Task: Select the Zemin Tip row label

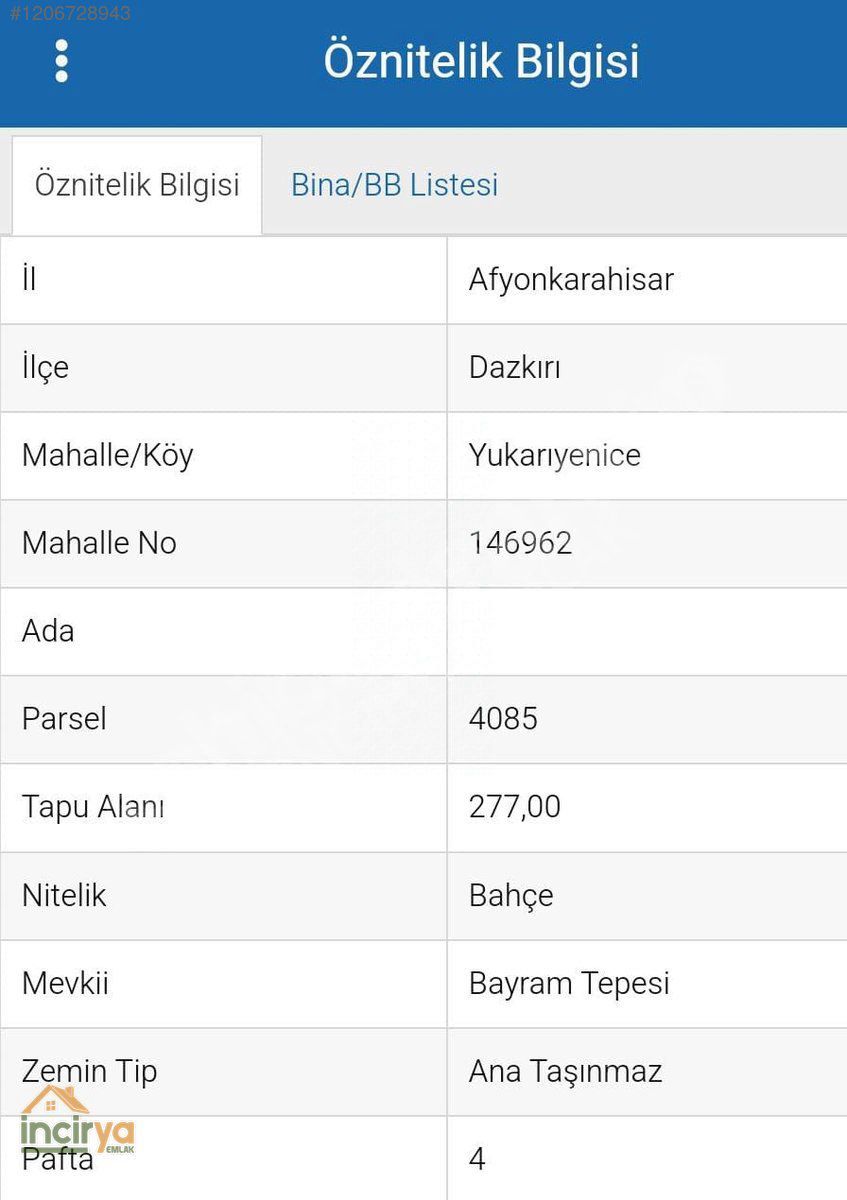Action: point(90,1072)
